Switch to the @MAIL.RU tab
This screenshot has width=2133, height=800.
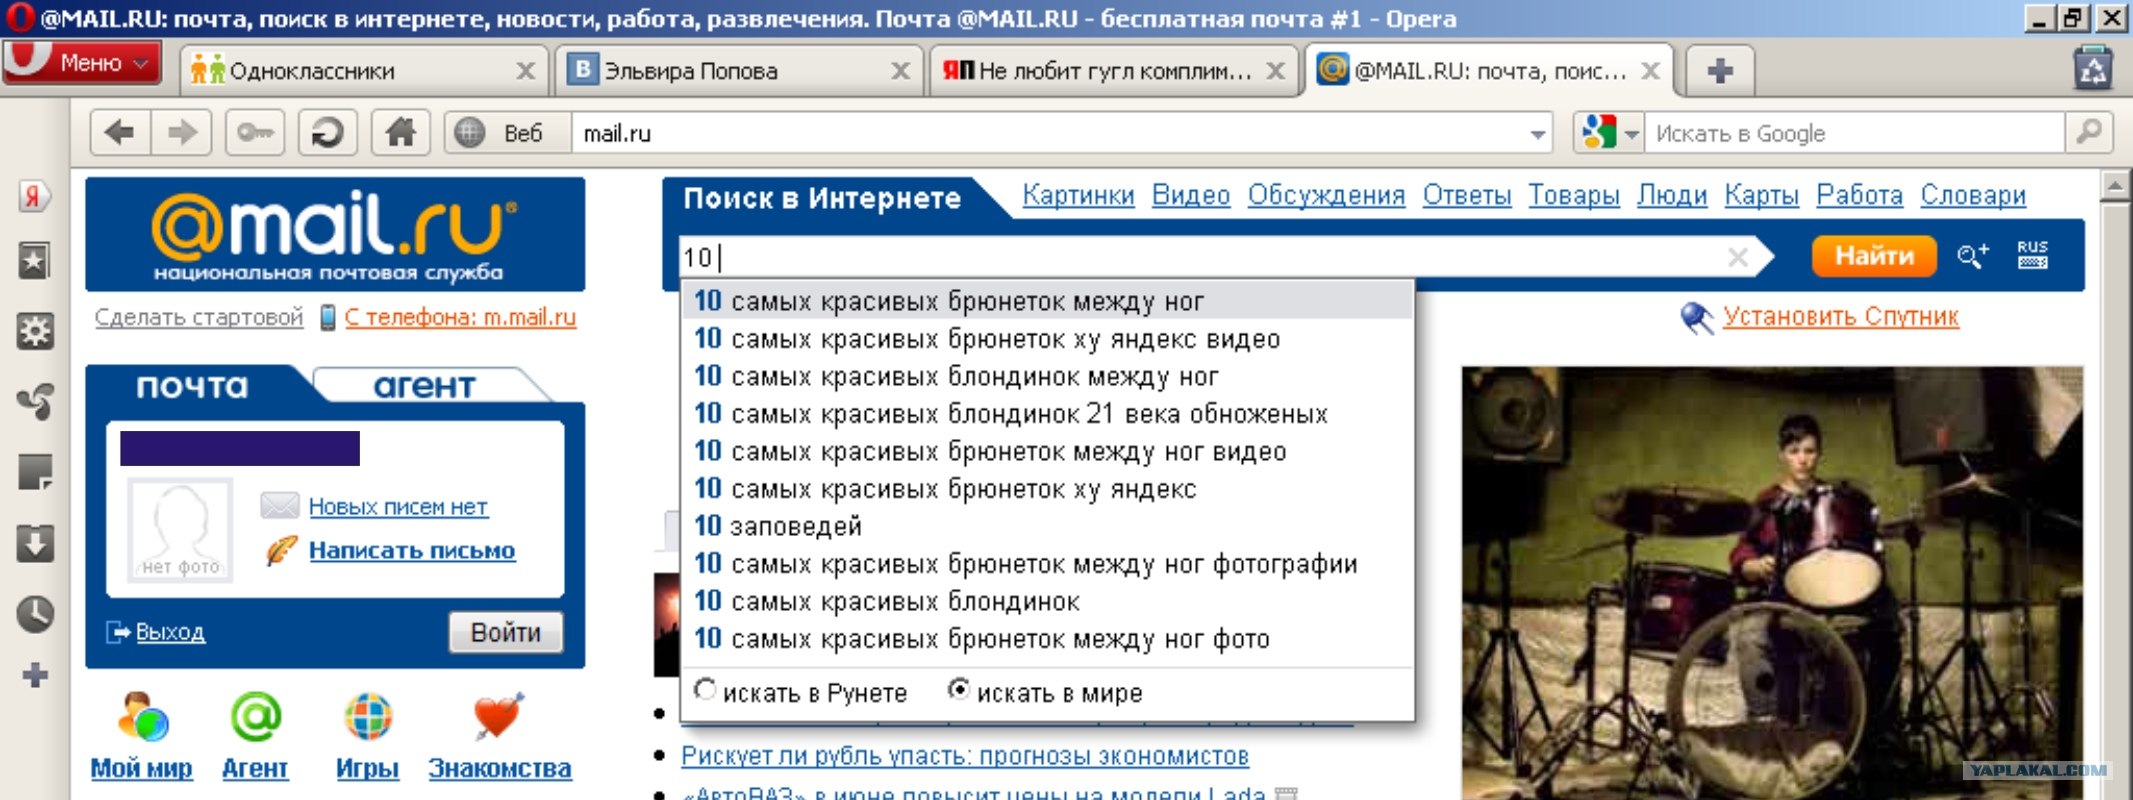[x=1489, y=71]
